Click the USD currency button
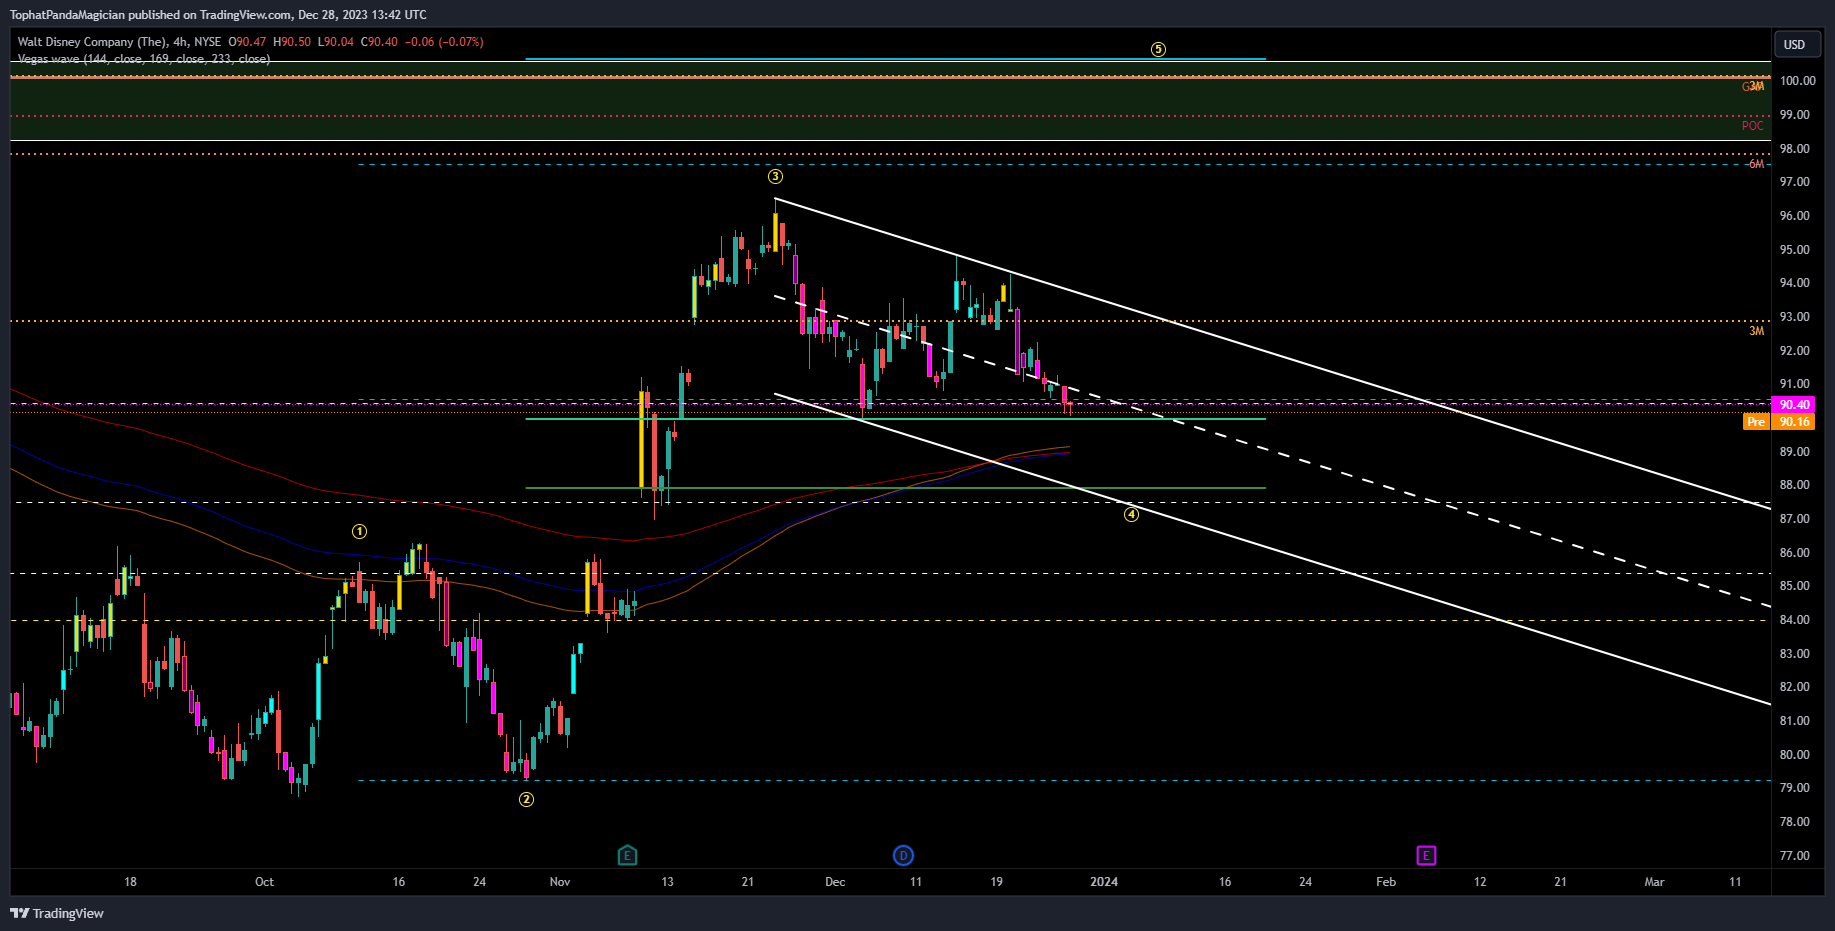This screenshot has width=1835, height=931. click(x=1795, y=44)
